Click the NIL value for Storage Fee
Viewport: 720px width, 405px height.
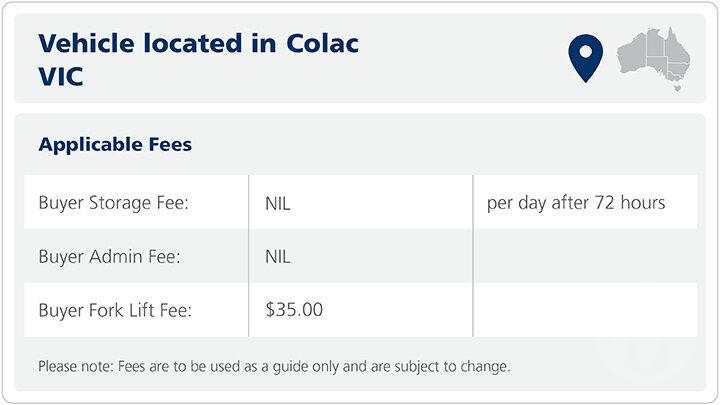[x=278, y=203]
